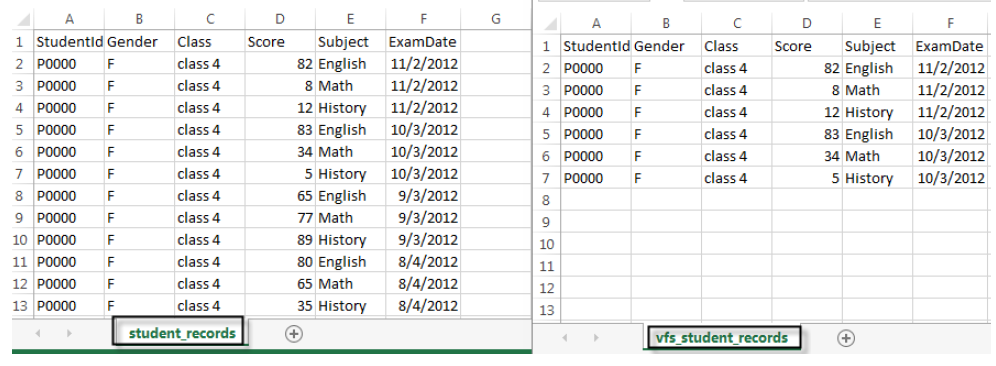Click select-all corner in right workbook
This screenshot has height=366, width=996.
click(549, 24)
